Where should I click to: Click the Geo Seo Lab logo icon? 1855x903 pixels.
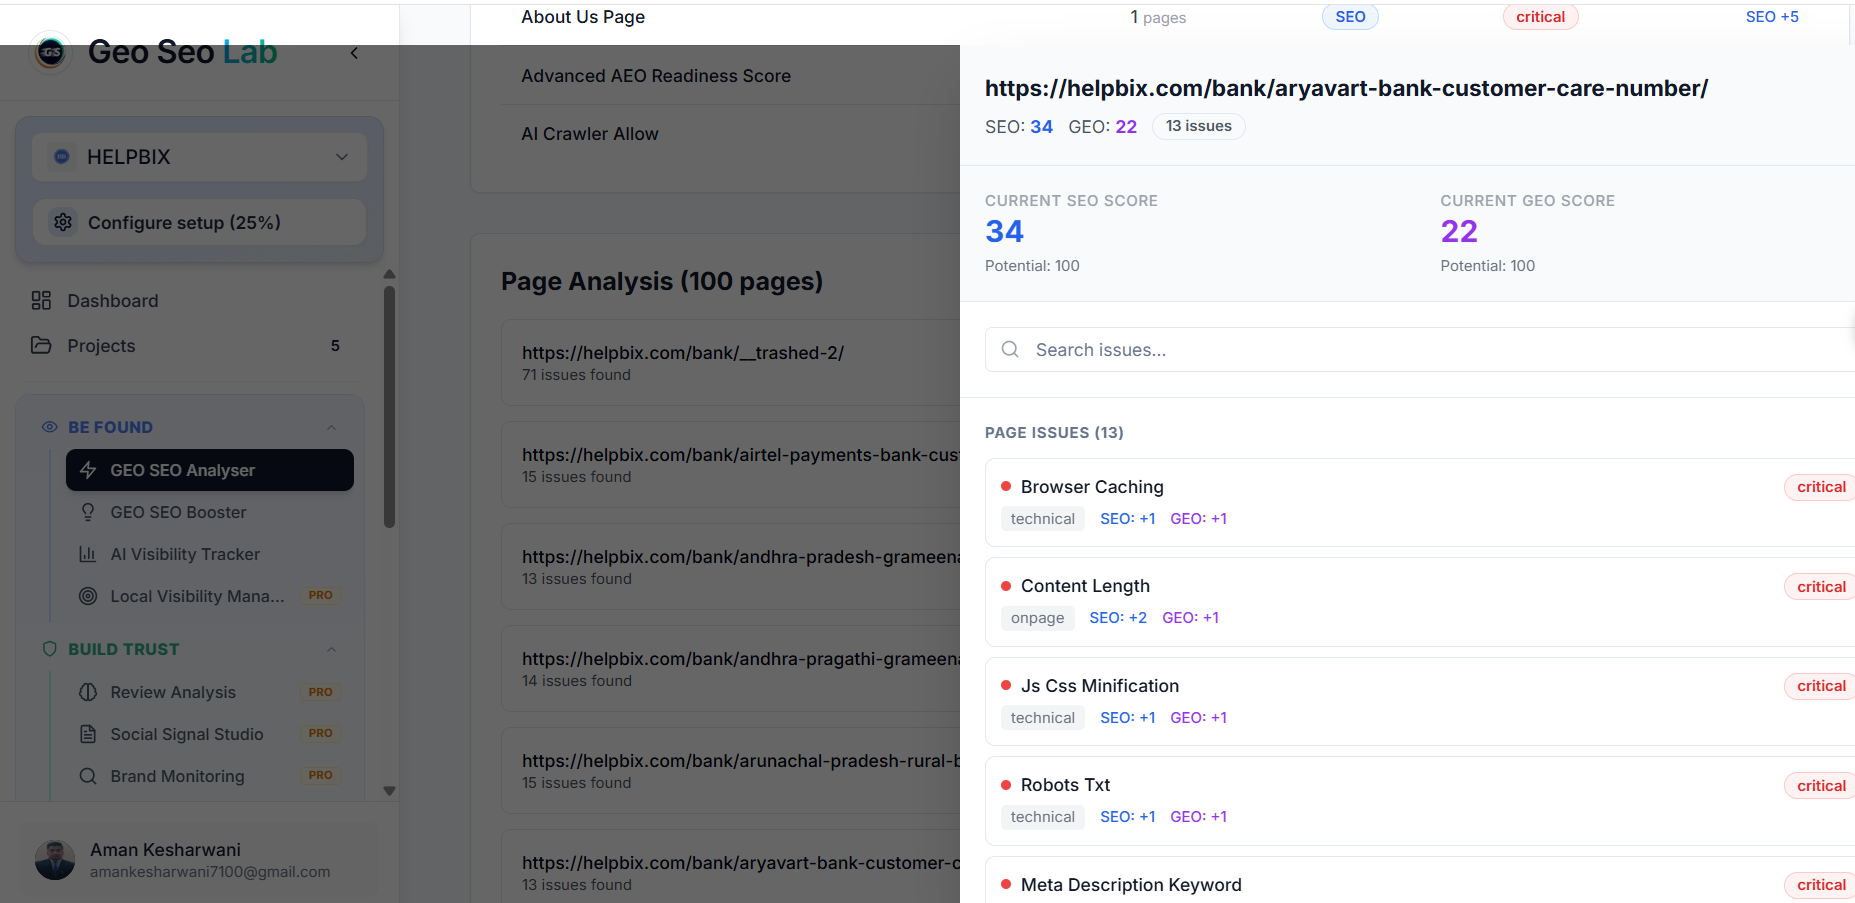pyautogui.click(x=51, y=52)
